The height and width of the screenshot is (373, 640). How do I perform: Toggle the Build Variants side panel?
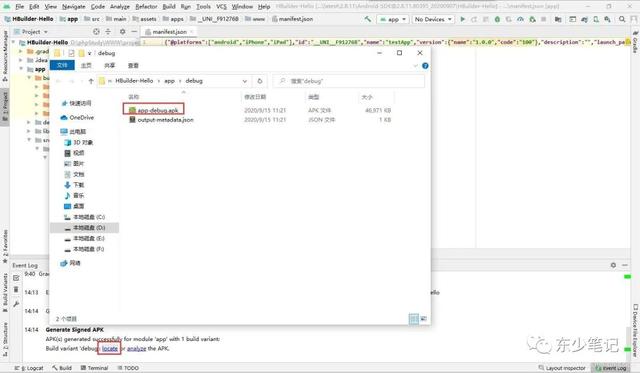tap(5, 292)
